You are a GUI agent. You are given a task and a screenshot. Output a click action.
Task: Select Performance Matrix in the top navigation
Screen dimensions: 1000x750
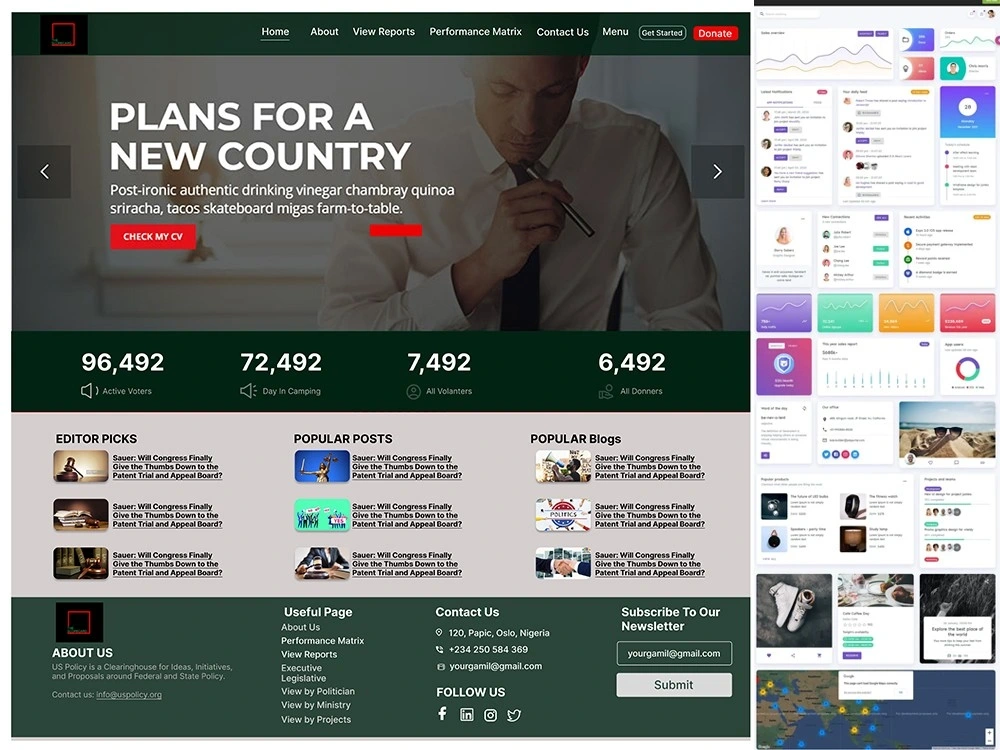point(475,32)
